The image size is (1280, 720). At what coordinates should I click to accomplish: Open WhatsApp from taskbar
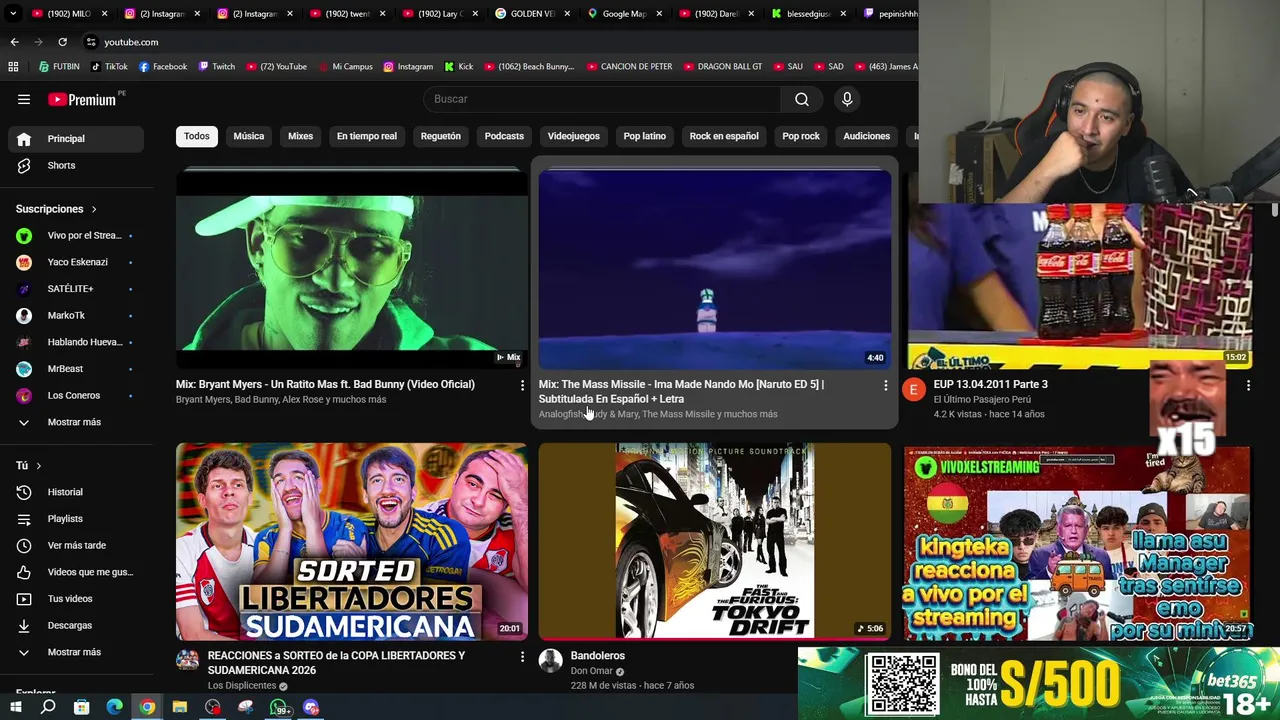pos(279,707)
